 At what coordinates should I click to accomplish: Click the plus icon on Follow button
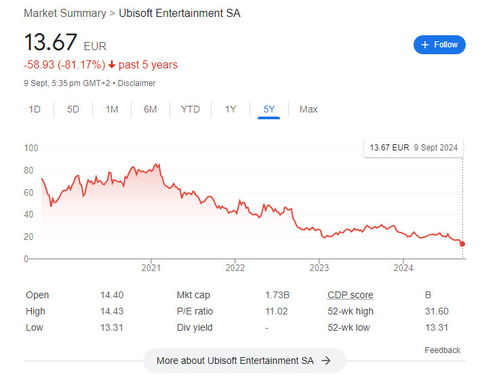[x=425, y=45]
